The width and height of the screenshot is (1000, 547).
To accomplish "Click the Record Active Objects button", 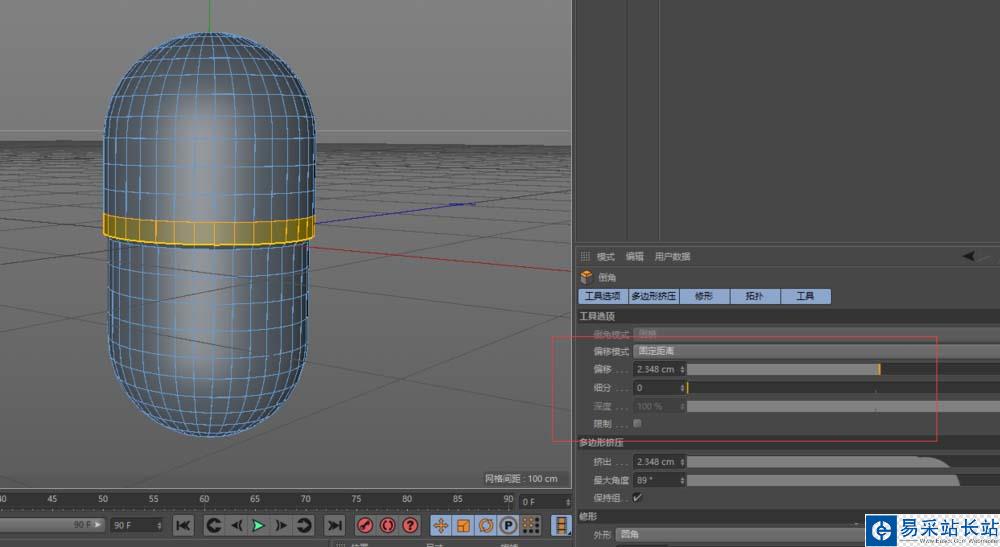I will [x=365, y=525].
